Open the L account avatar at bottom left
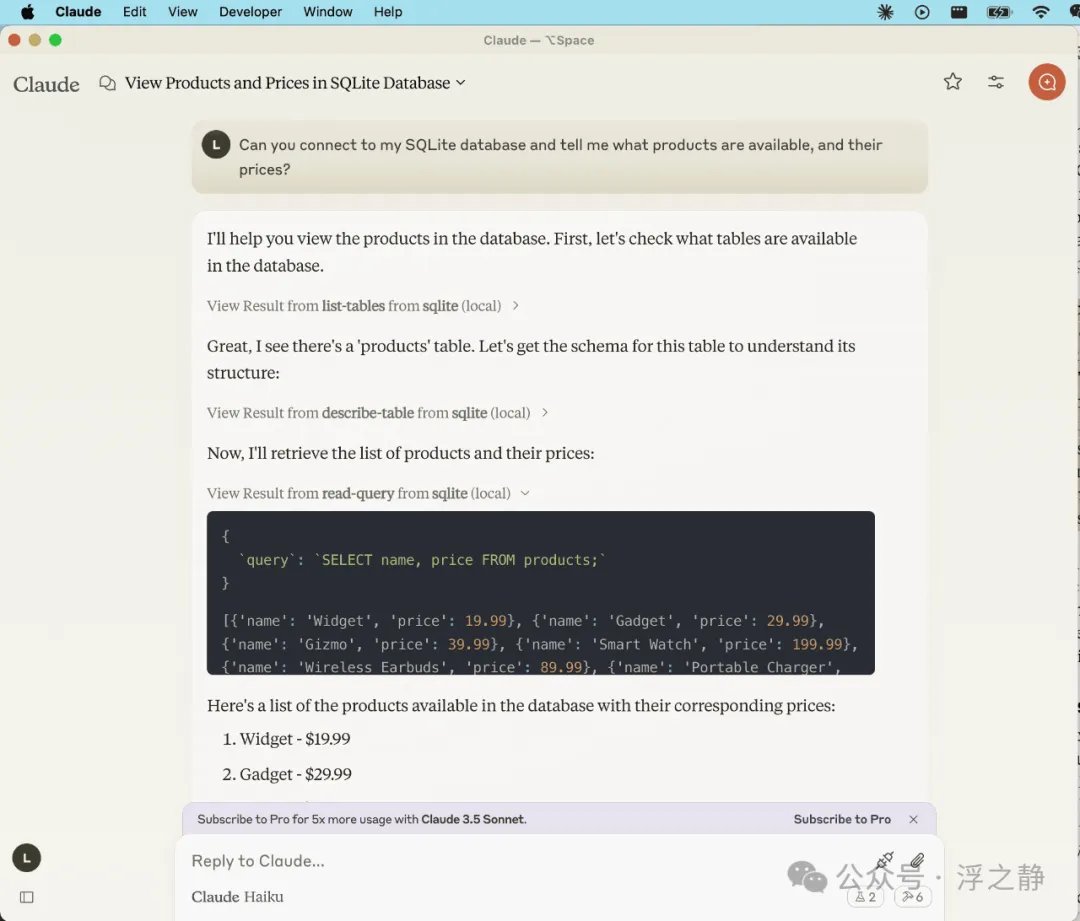The width and height of the screenshot is (1080, 921). pos(27,858)
